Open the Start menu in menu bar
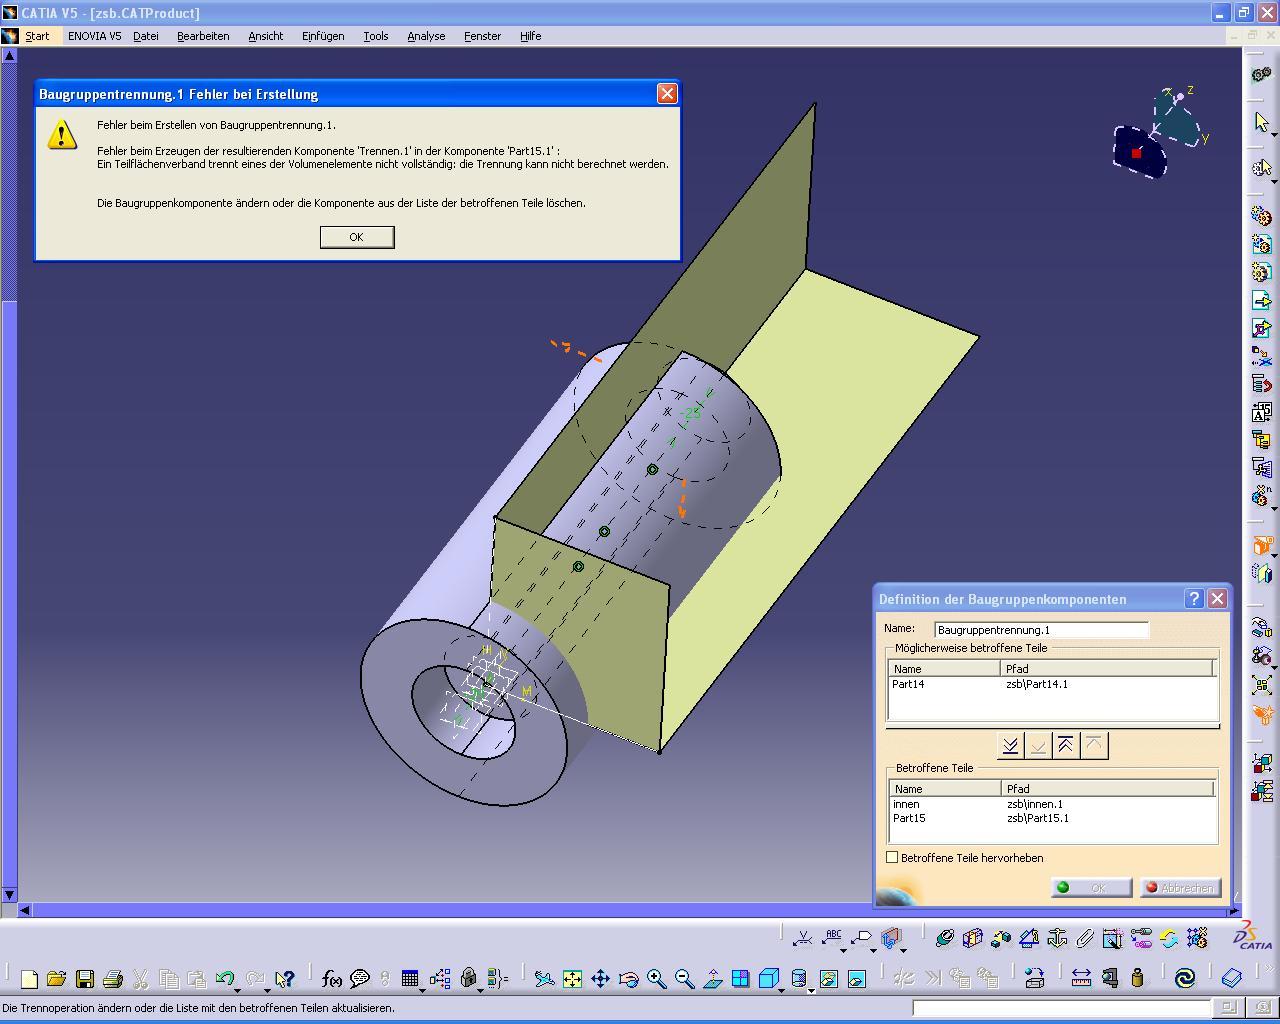The height and width of the screenshot is (1024, 1280). pos(37,36)
